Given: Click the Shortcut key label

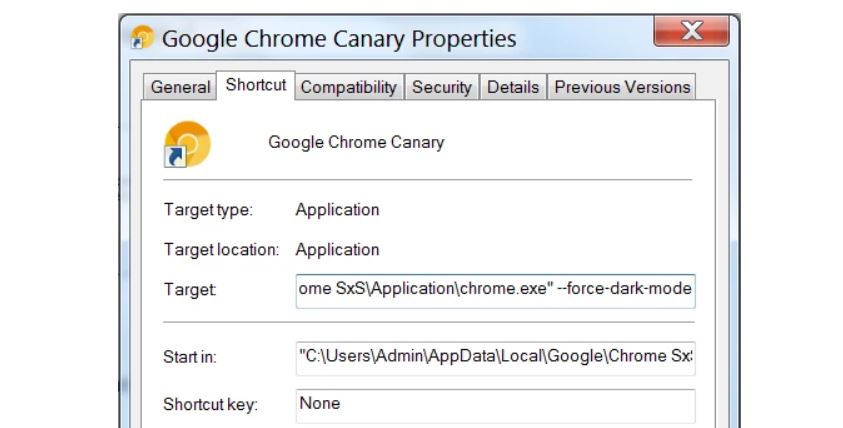Looking at the screenshot, I should pos(210,405).
